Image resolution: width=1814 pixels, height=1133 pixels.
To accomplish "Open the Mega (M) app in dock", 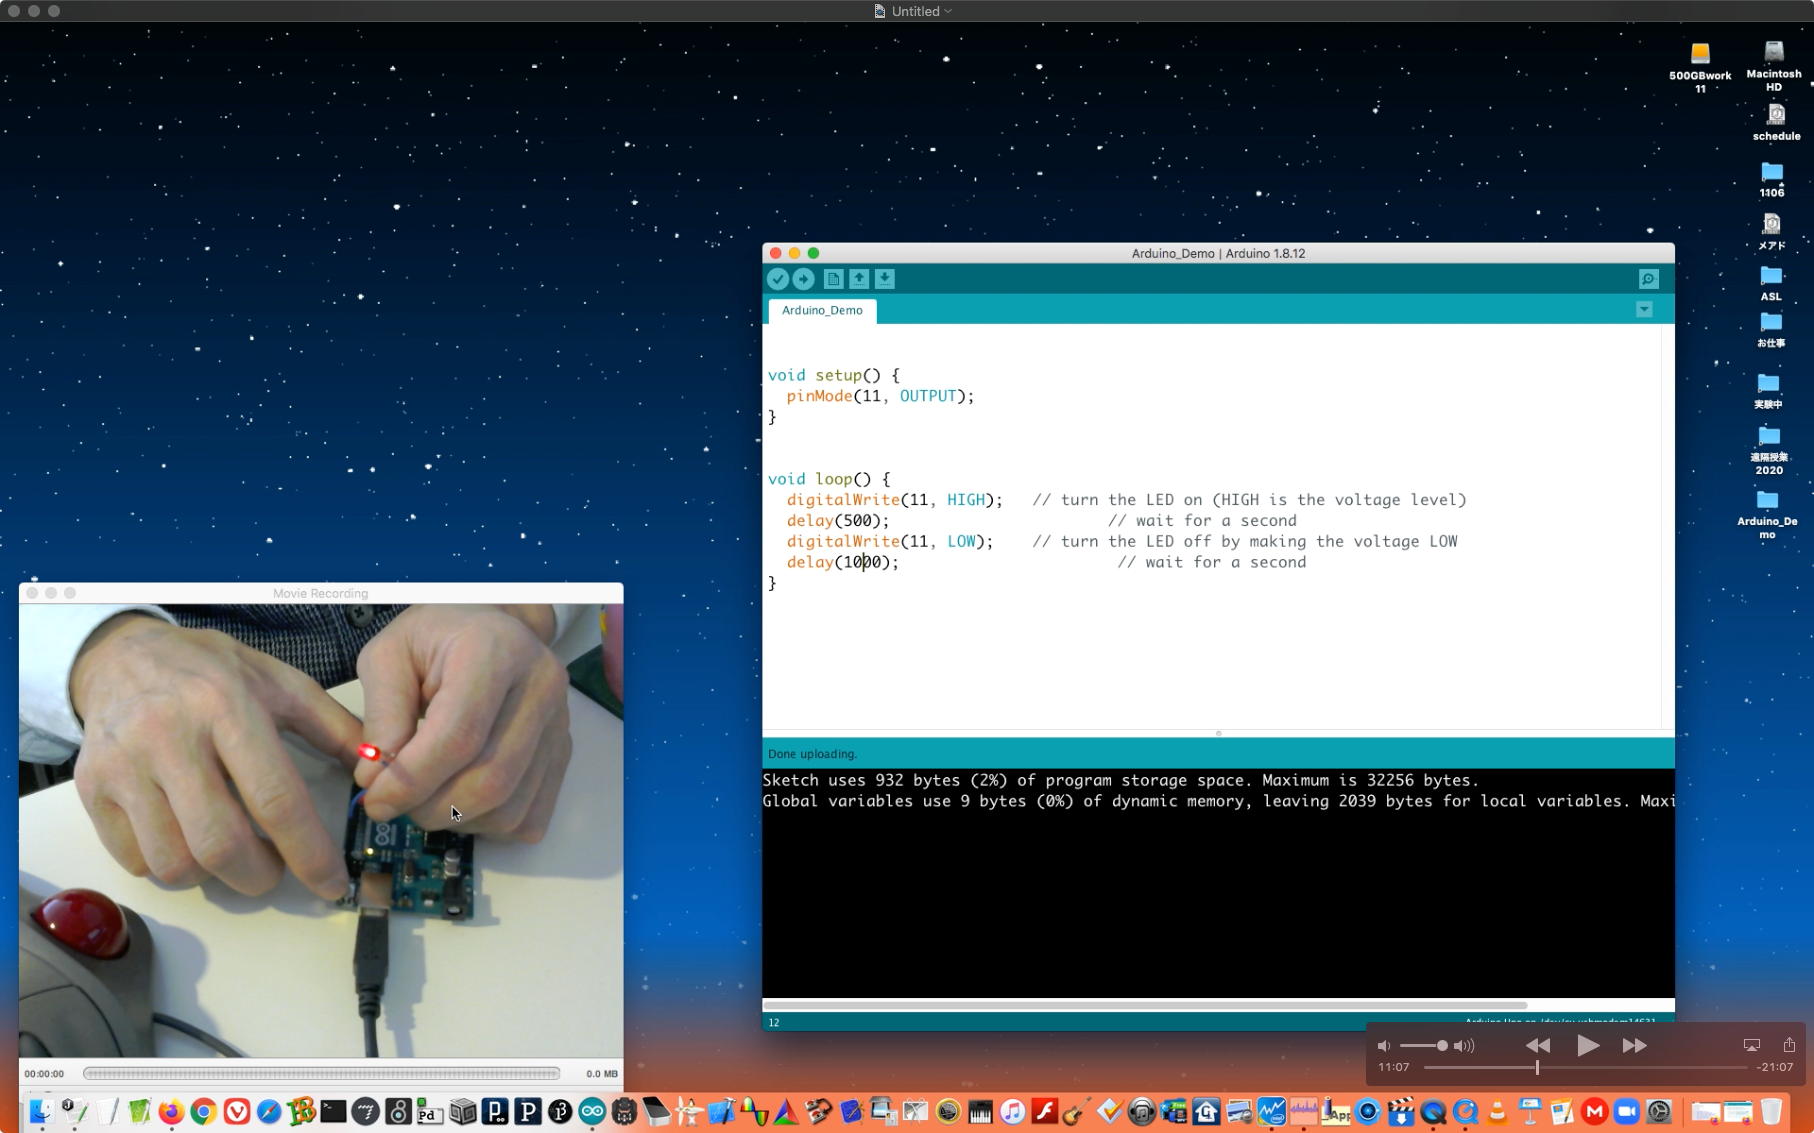I will pyautogui.click(x=1594, y=1111).
